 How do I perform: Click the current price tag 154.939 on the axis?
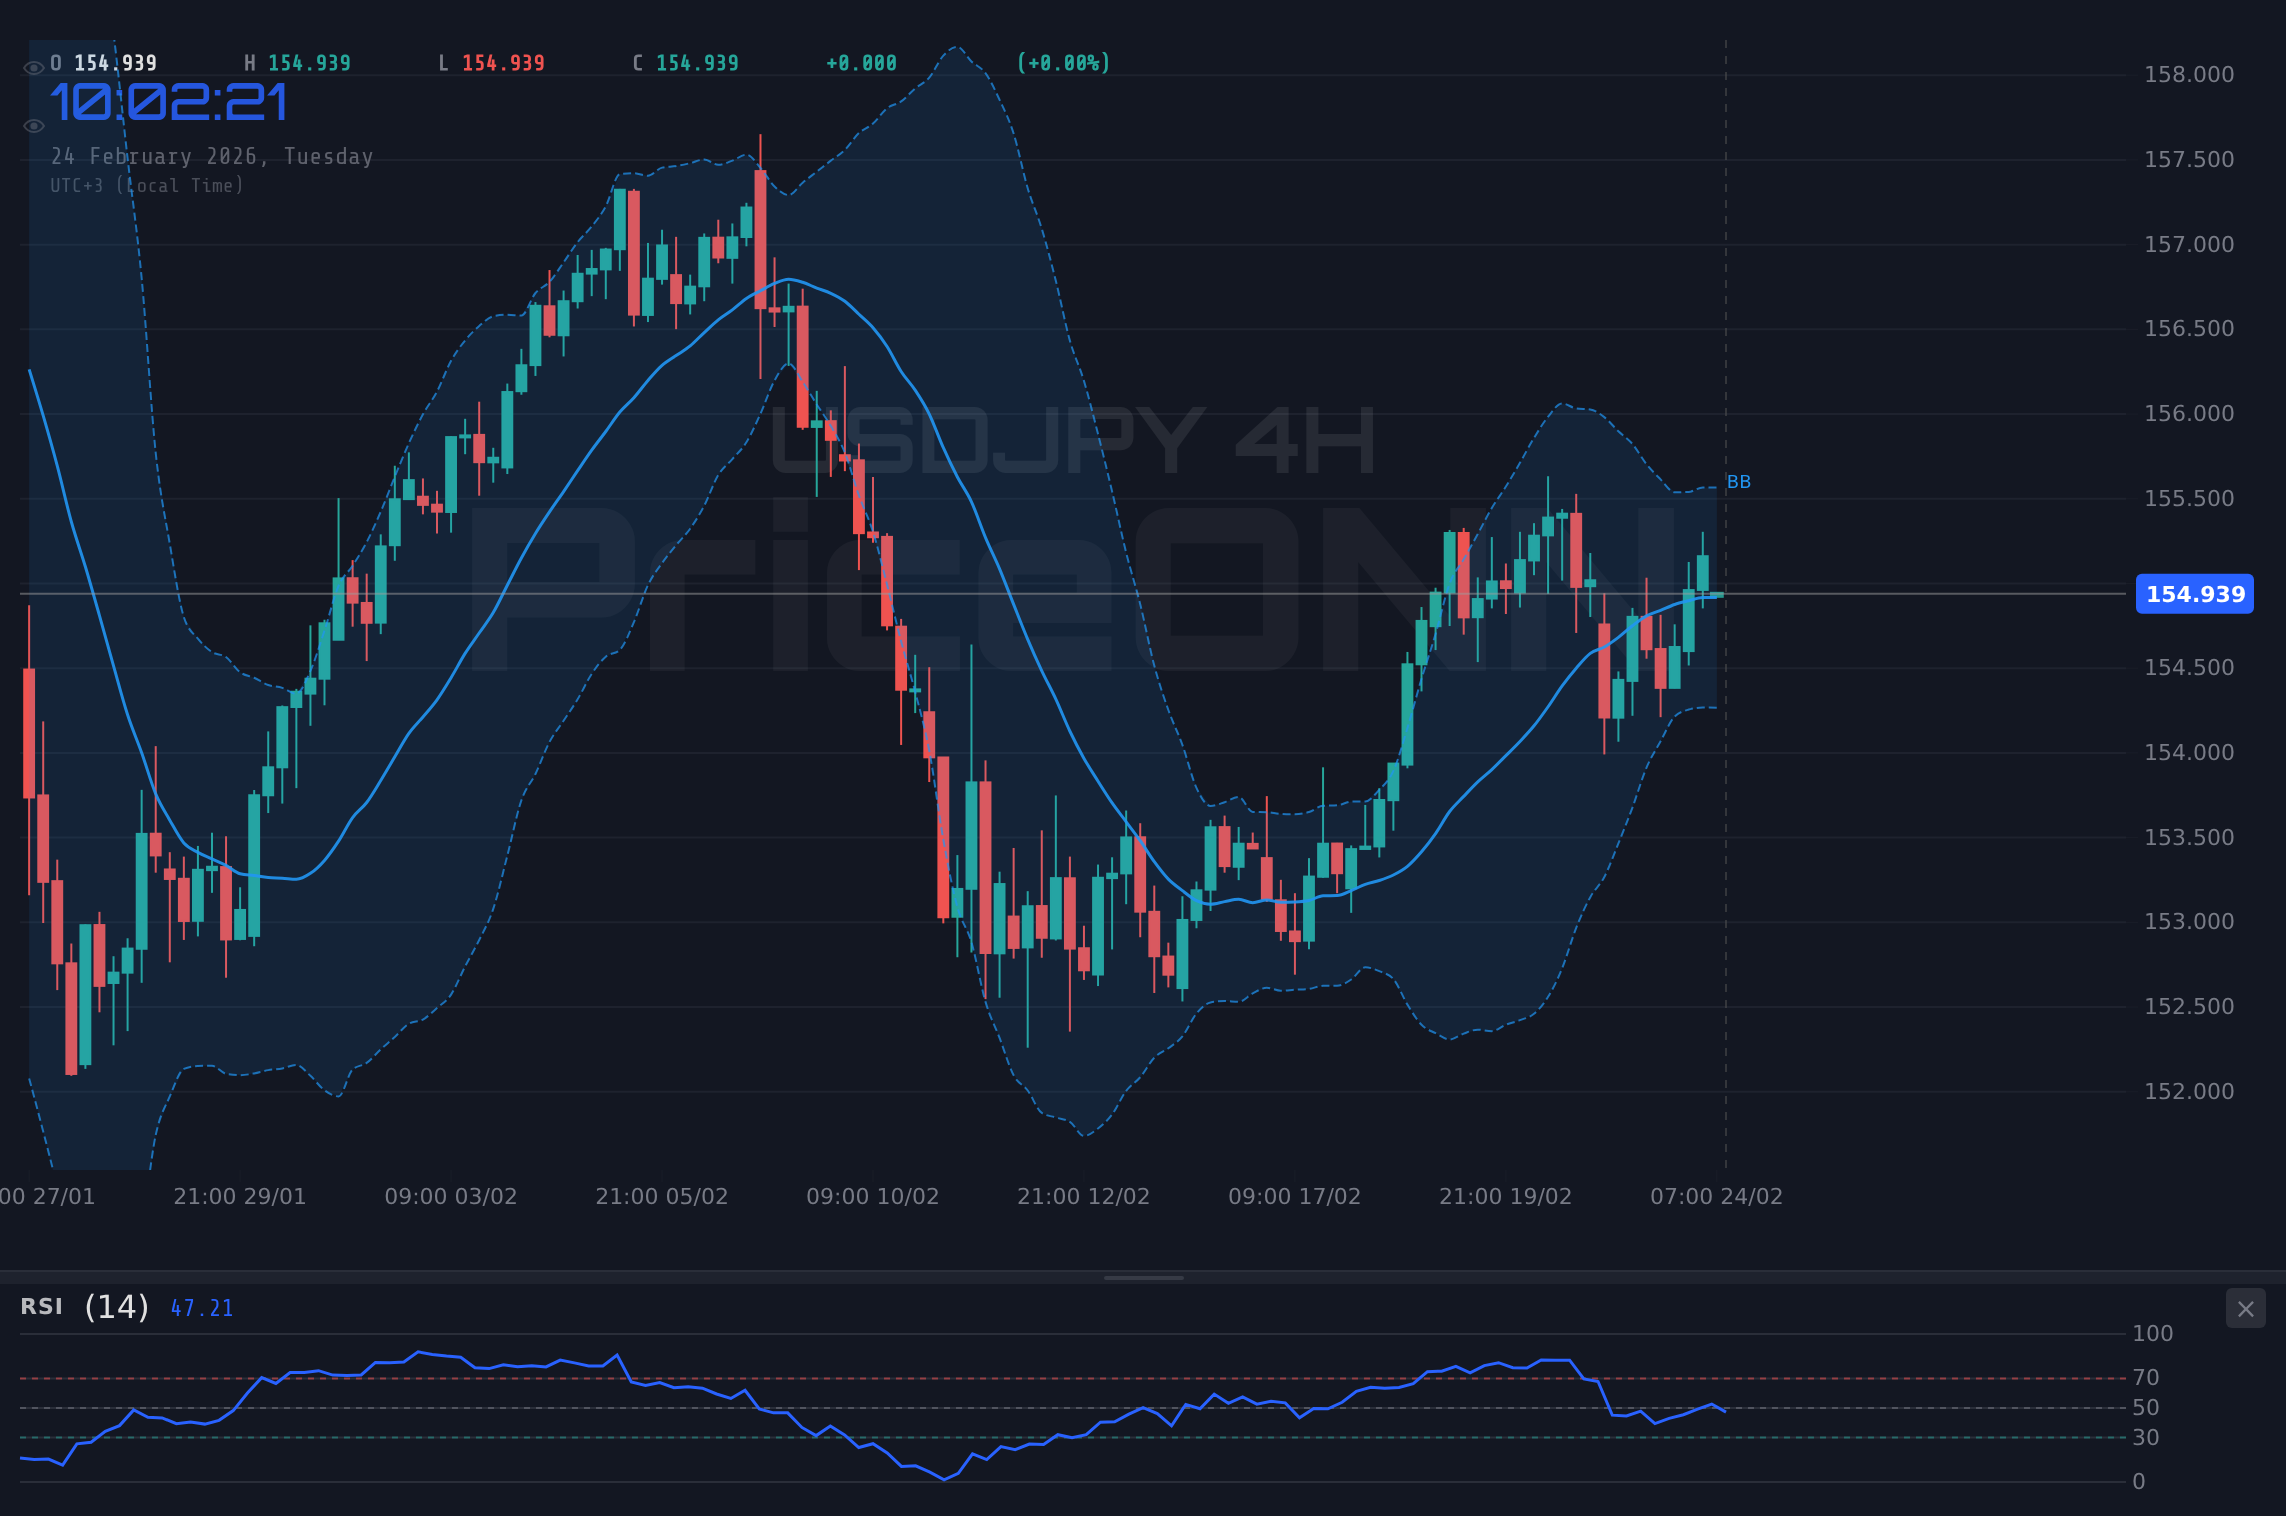pyautogui.click(x=2194, y=595)
